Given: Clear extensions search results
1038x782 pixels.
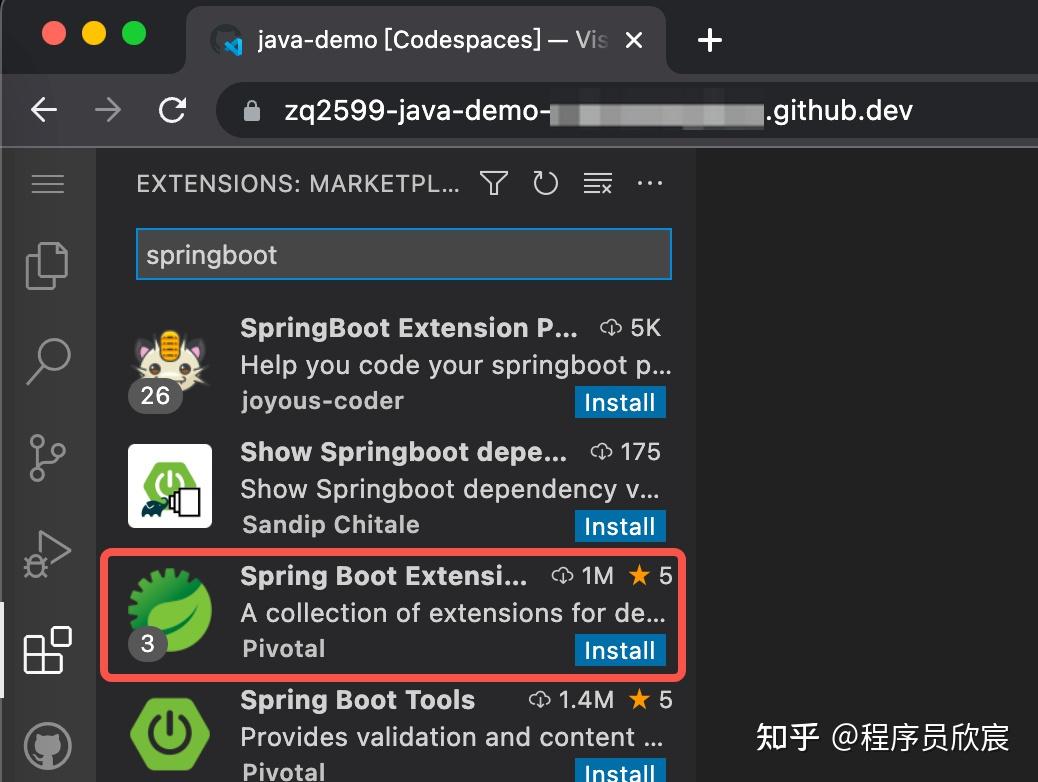Looking at the screenshot, I should click(598, 183).
